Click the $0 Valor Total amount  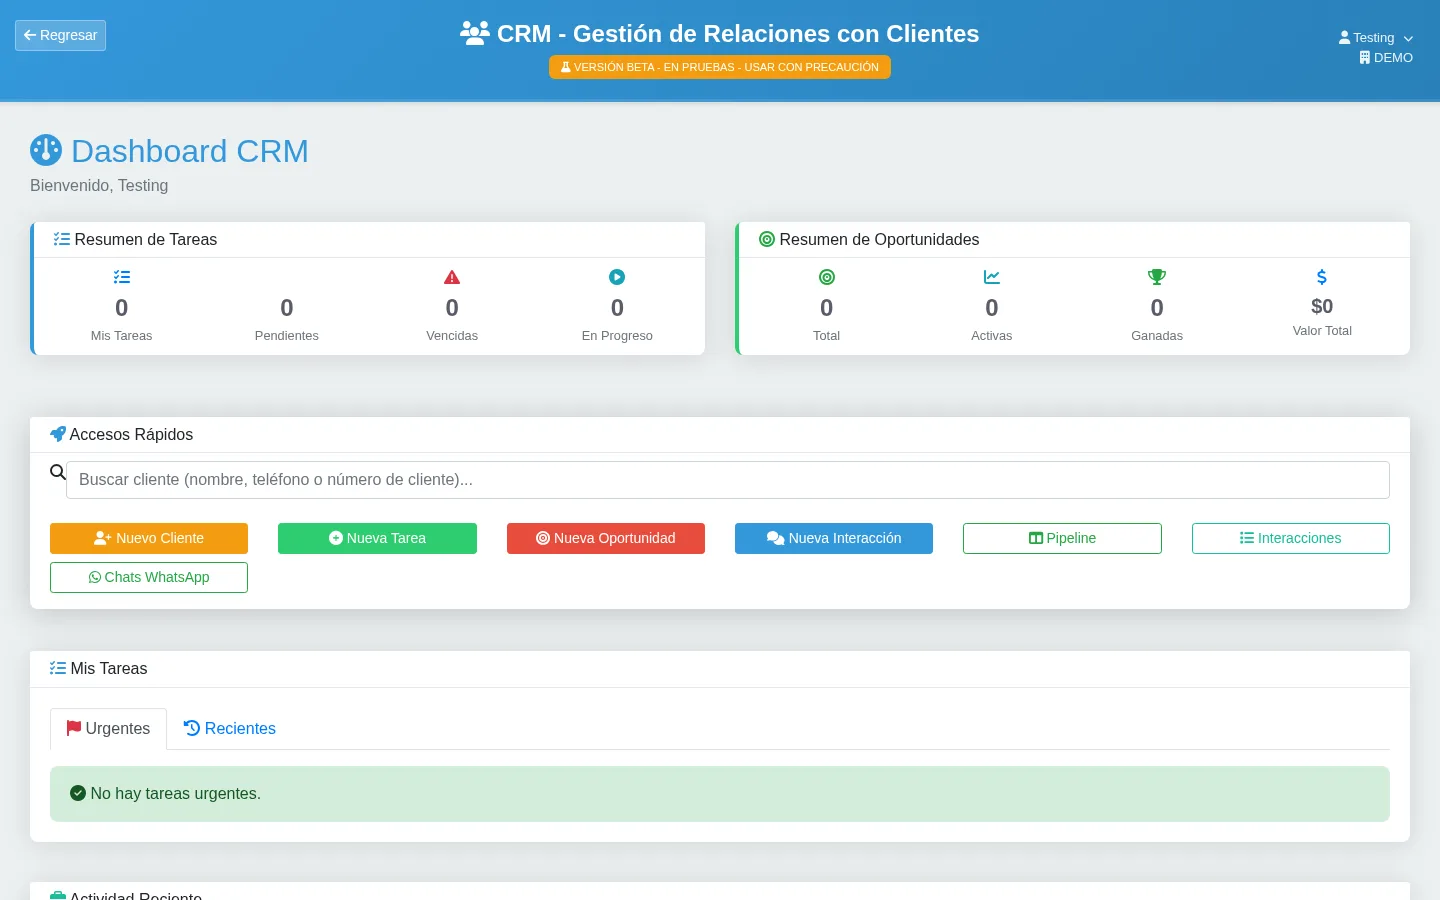(x=1322, y=306)
